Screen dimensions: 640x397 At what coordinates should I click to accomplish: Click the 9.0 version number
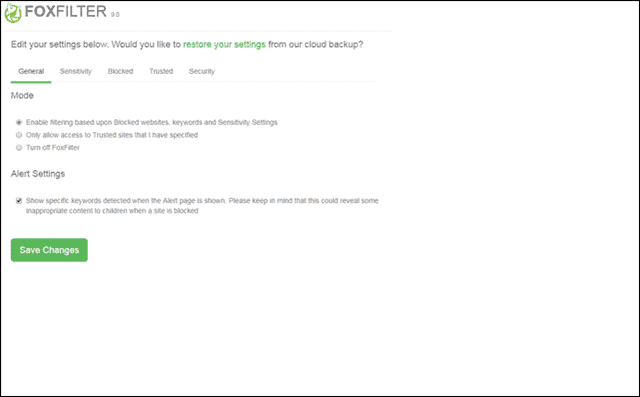click(115, 15)
